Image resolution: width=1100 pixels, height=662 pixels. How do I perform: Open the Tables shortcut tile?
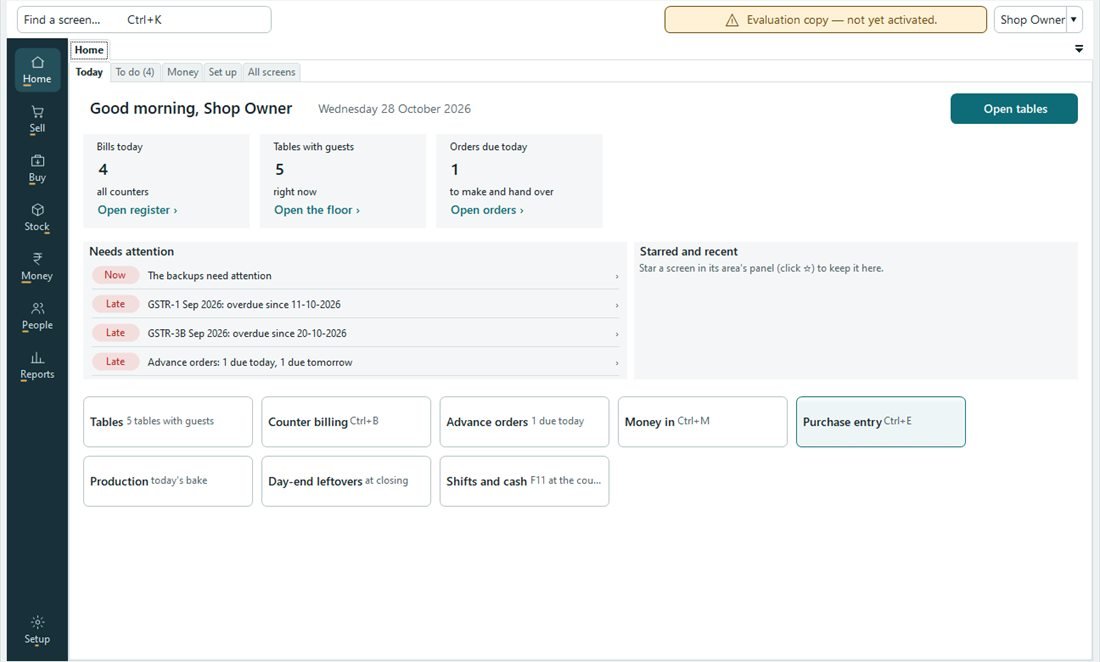pos(168,421)
